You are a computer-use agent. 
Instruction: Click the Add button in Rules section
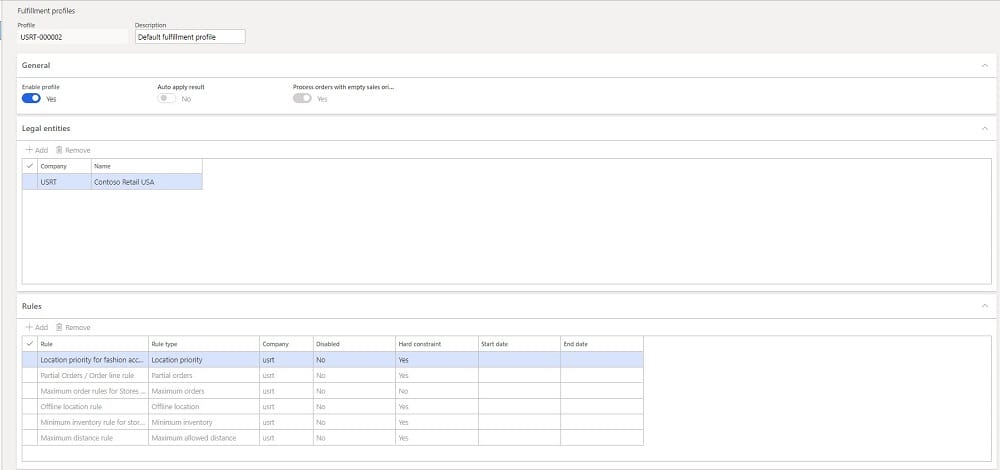tap(36, 327)
